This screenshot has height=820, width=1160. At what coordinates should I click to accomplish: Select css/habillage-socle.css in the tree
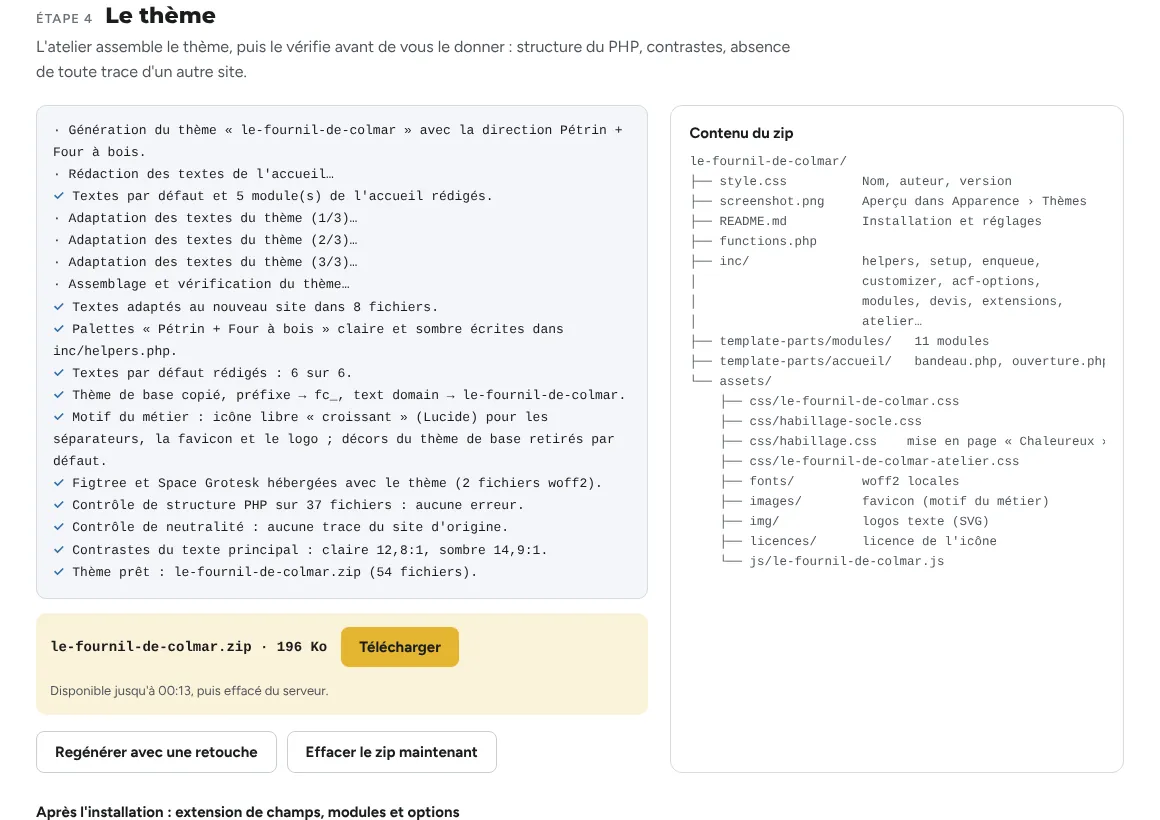tap(835, 421)
